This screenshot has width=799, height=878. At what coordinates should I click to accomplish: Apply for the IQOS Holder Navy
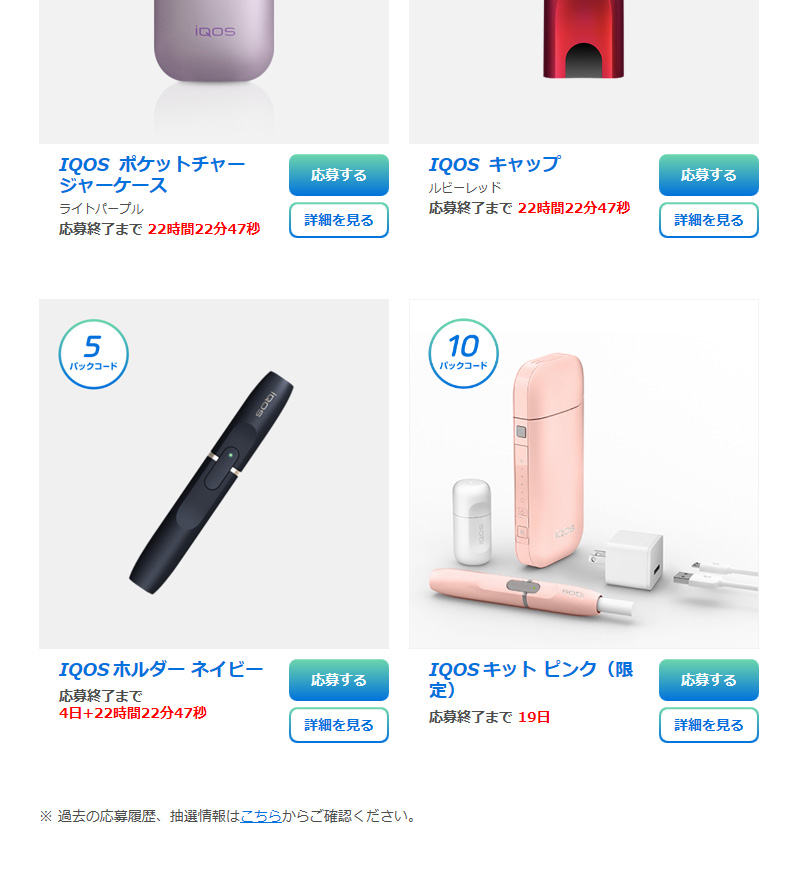pos(339,680)
